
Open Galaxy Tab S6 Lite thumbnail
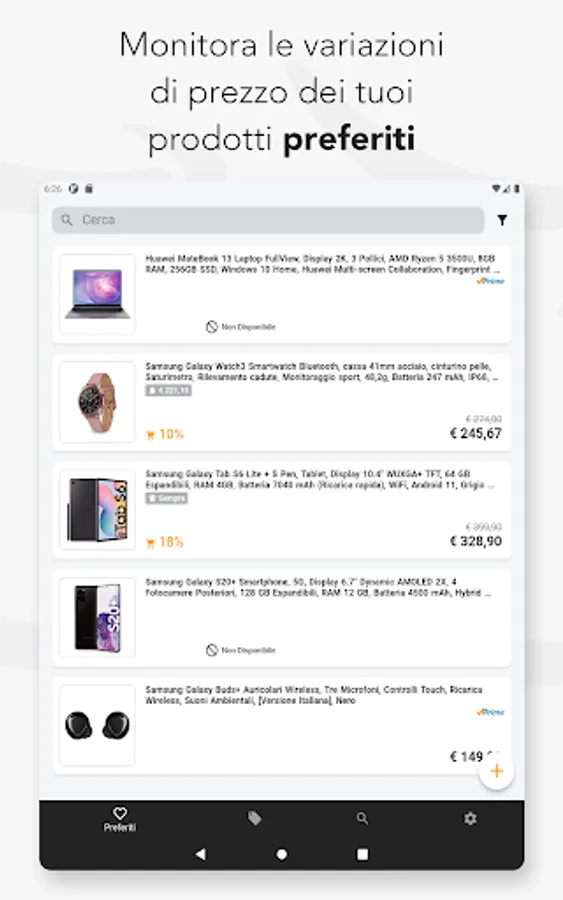(x=98, y=510)
